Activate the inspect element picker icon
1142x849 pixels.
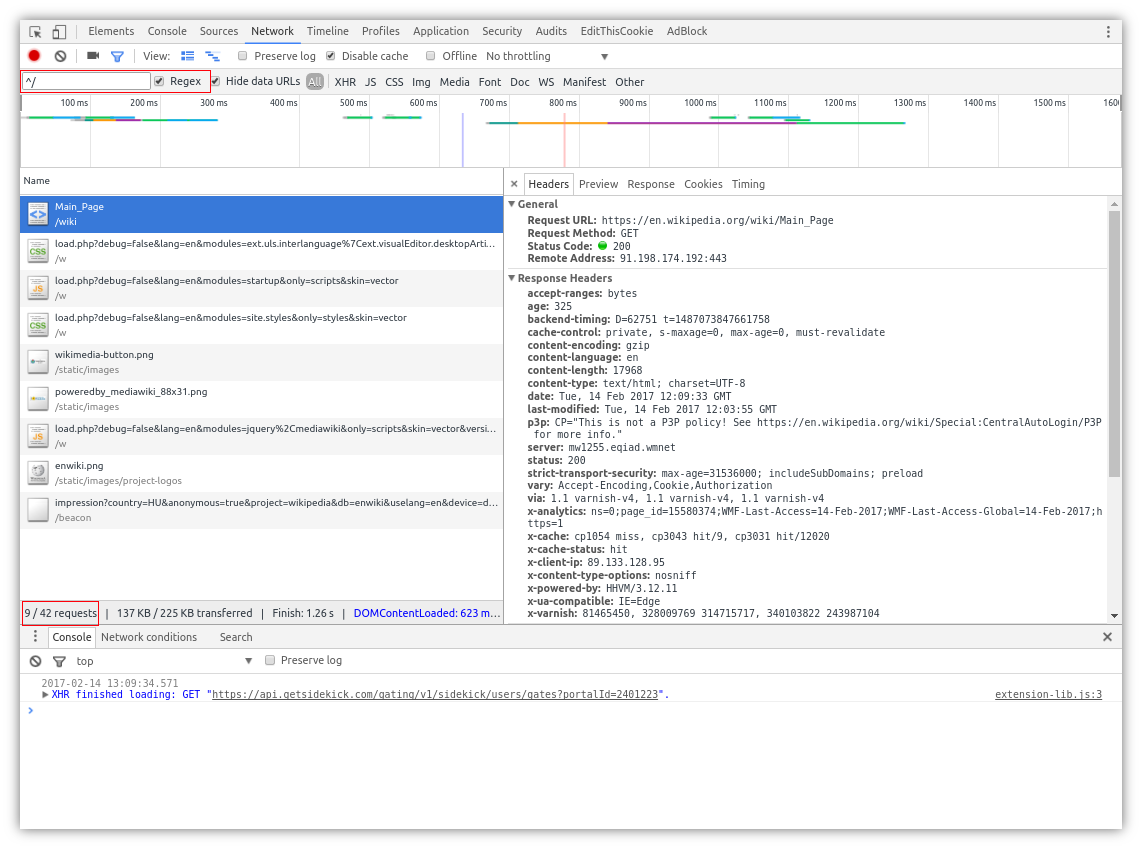[35, 31]
